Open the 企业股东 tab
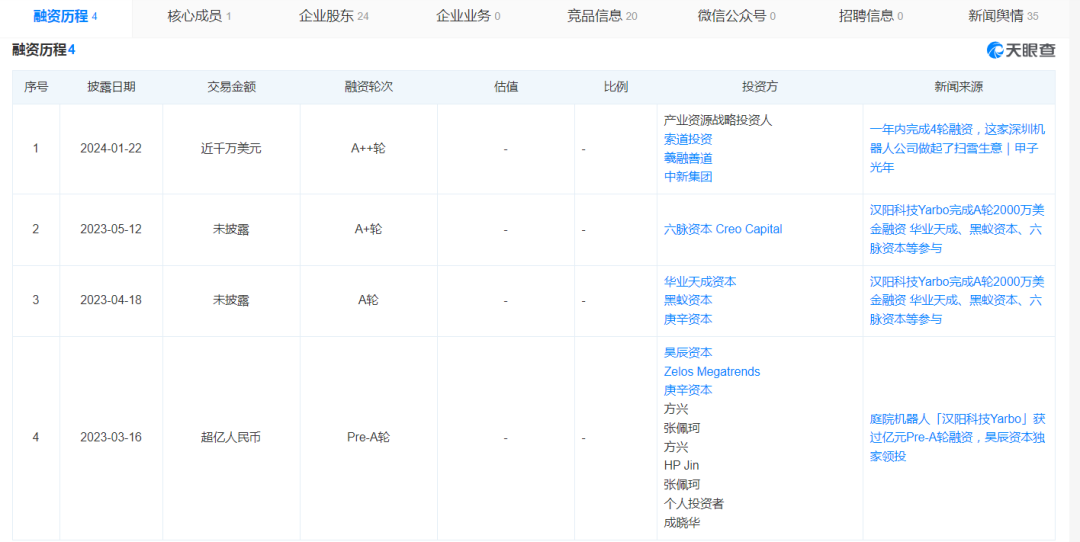Image resolution: width=1080 pixels, height=542 pixels. [334, 16]
